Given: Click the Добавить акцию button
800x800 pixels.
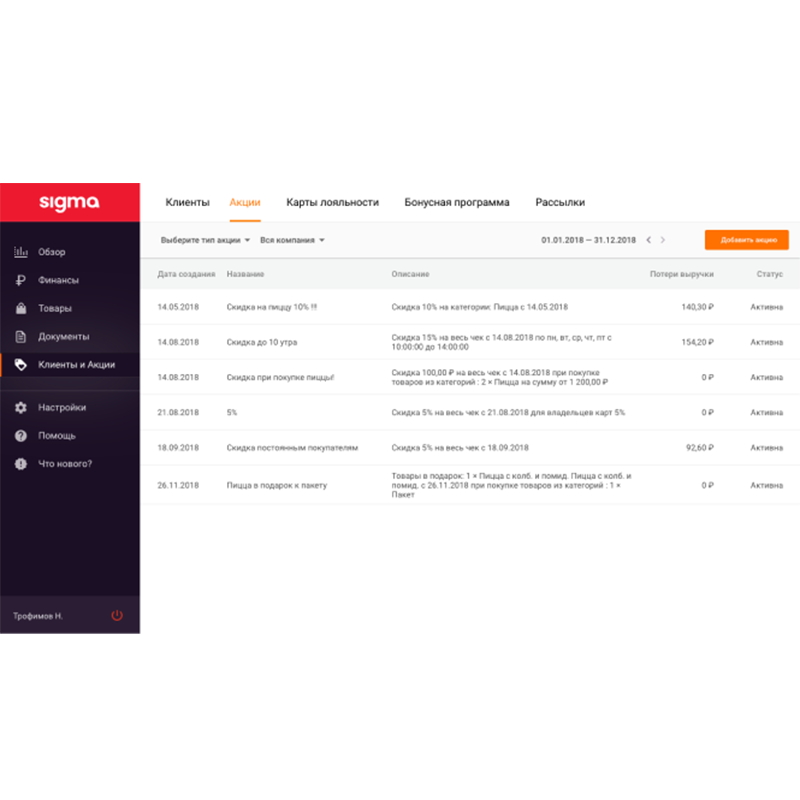Looking at the screenshot, I should (x=747, y=240).
